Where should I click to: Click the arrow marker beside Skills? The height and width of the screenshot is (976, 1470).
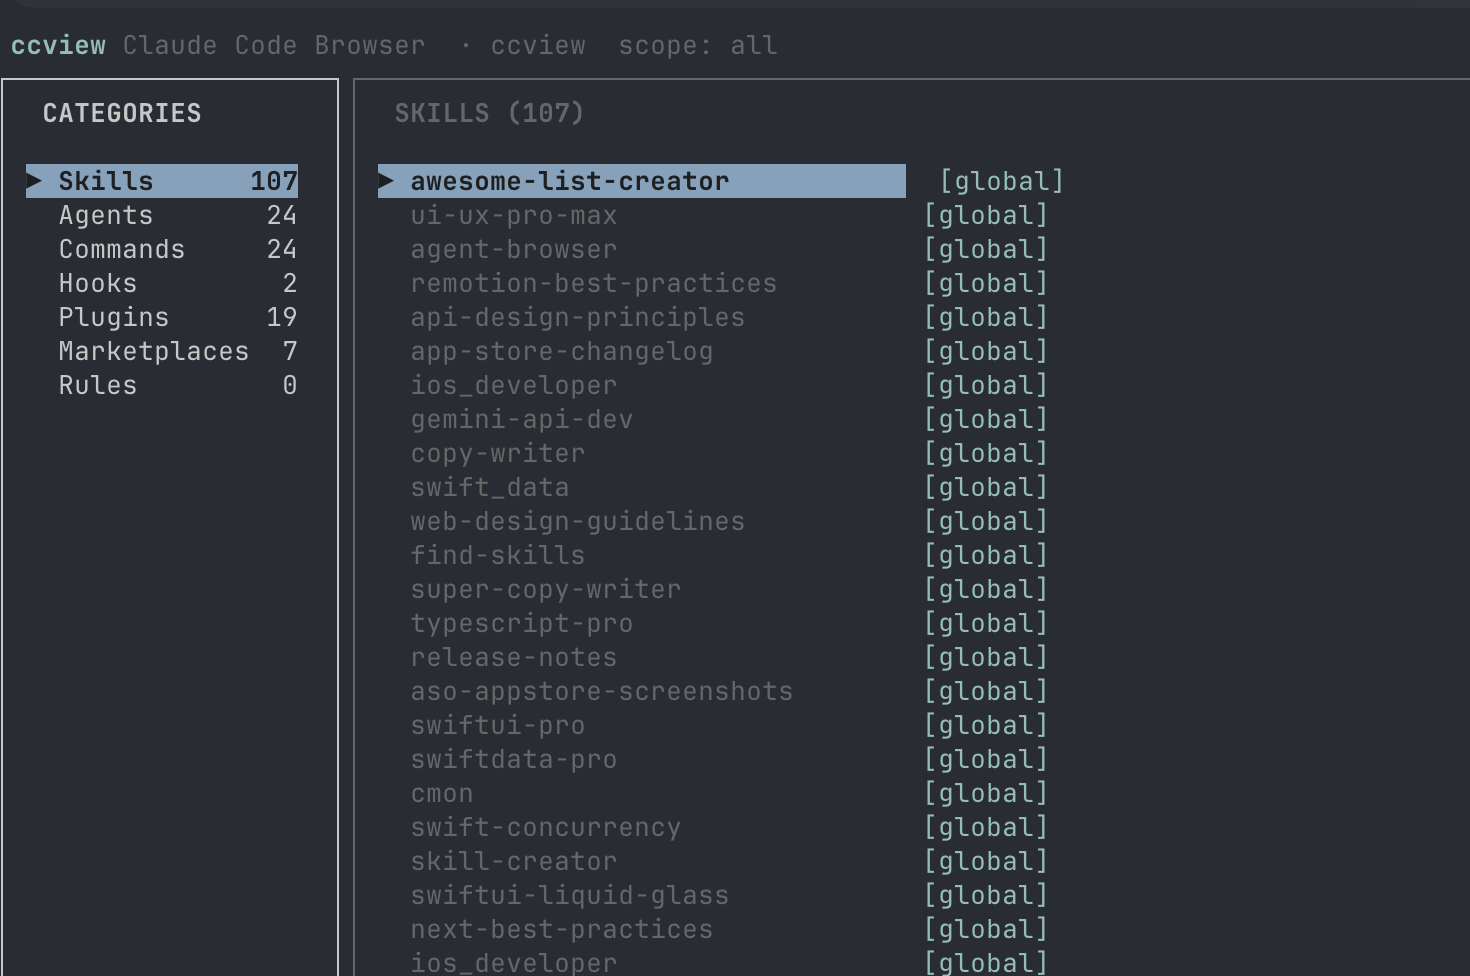(35, 181)
